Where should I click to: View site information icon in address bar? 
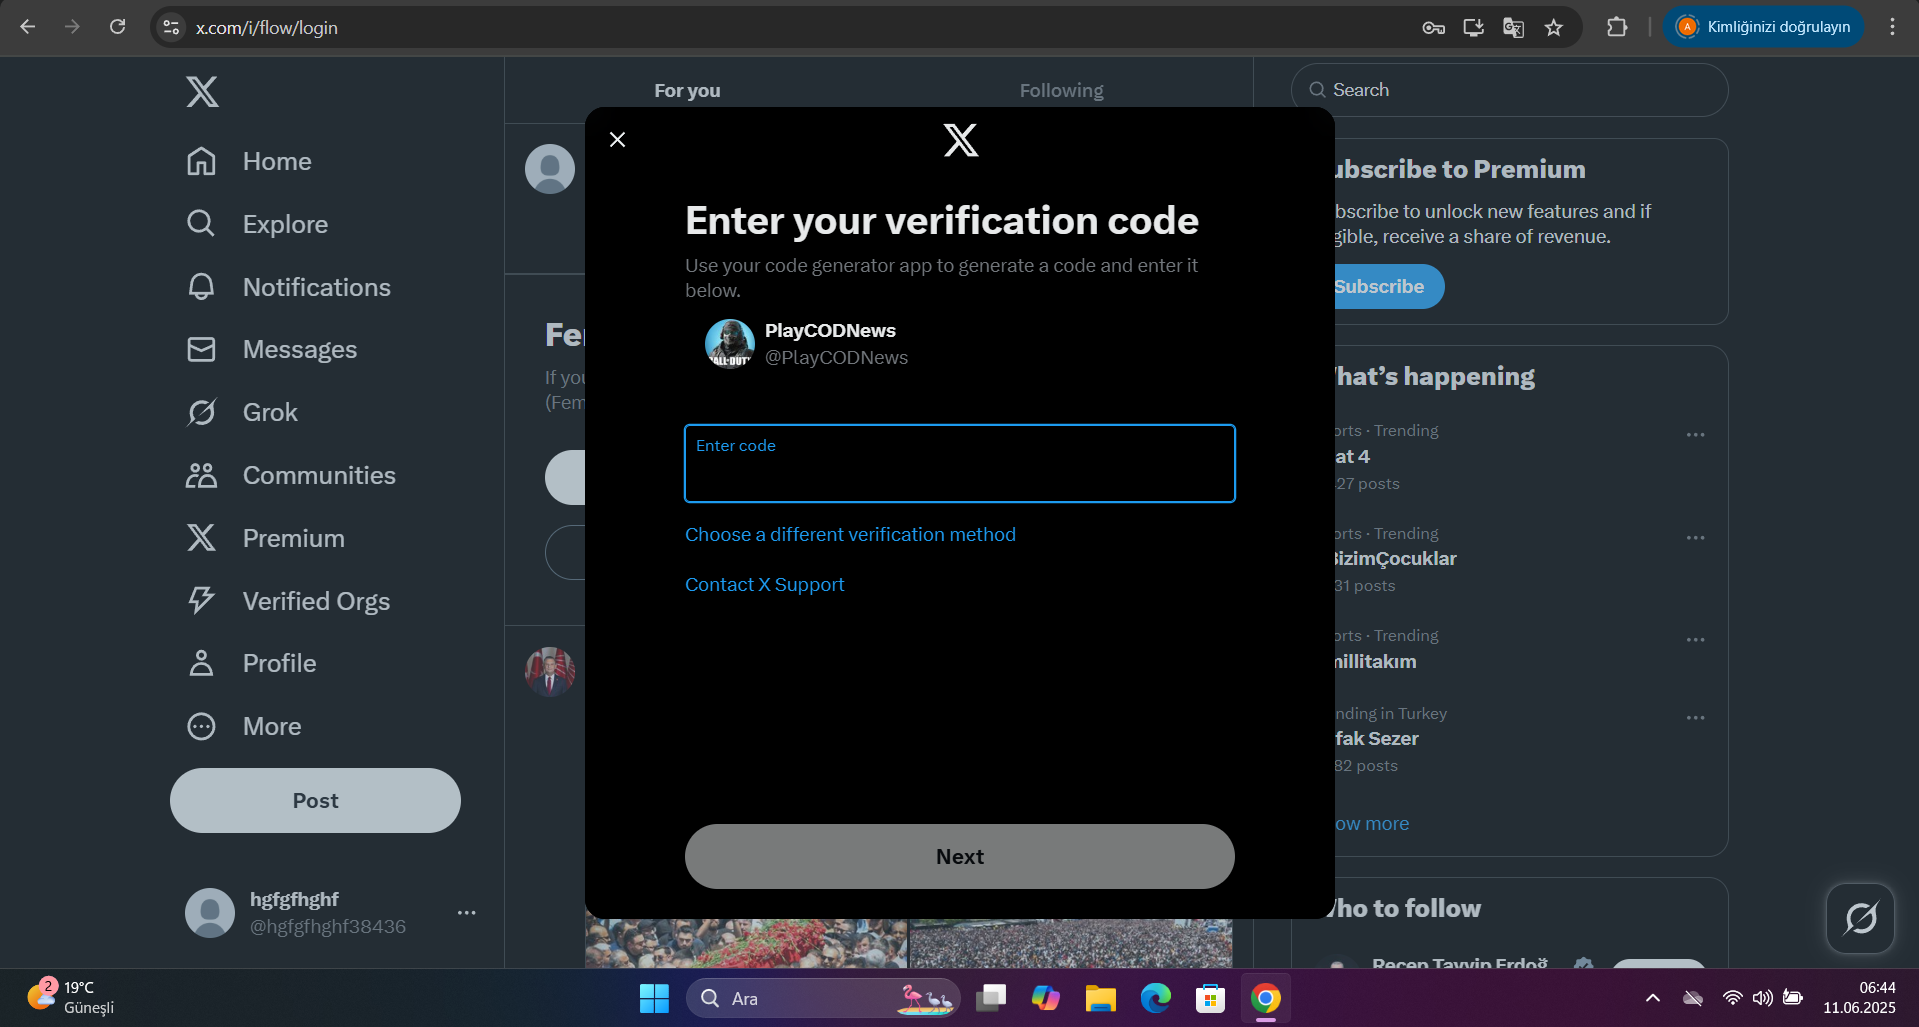(171, 27)
